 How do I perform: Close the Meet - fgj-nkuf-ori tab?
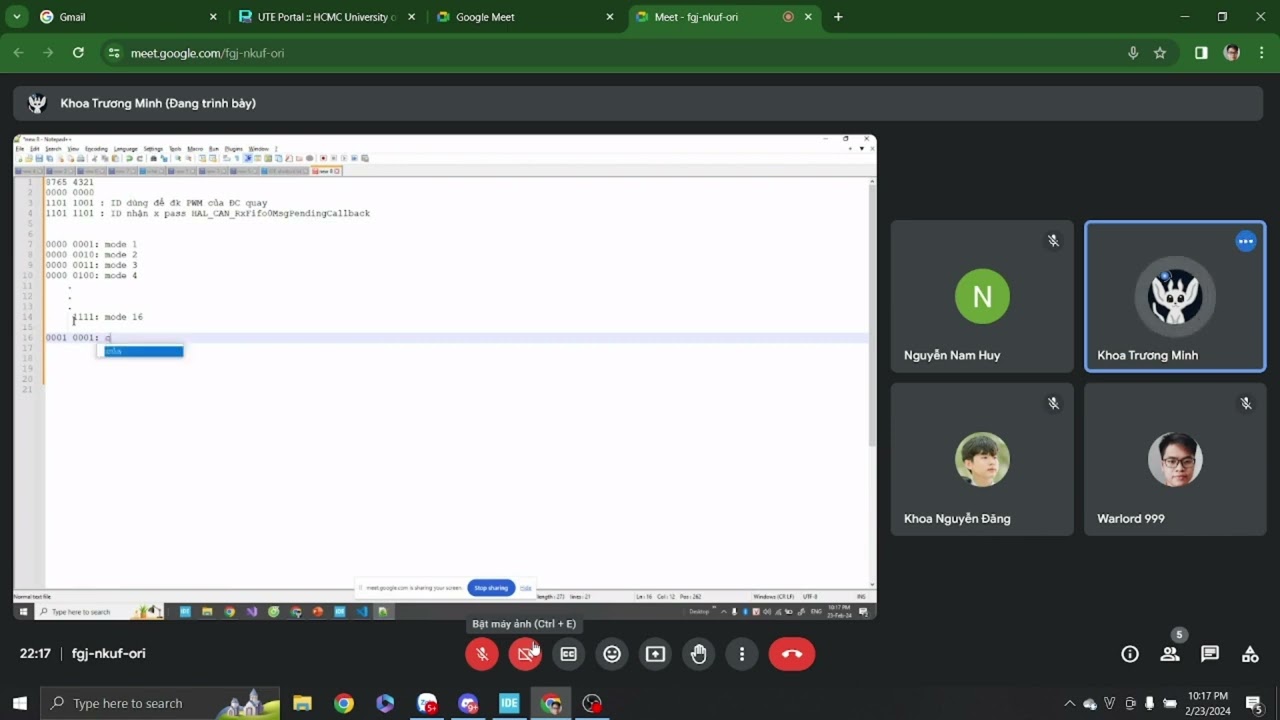click(x=808, y=17)
